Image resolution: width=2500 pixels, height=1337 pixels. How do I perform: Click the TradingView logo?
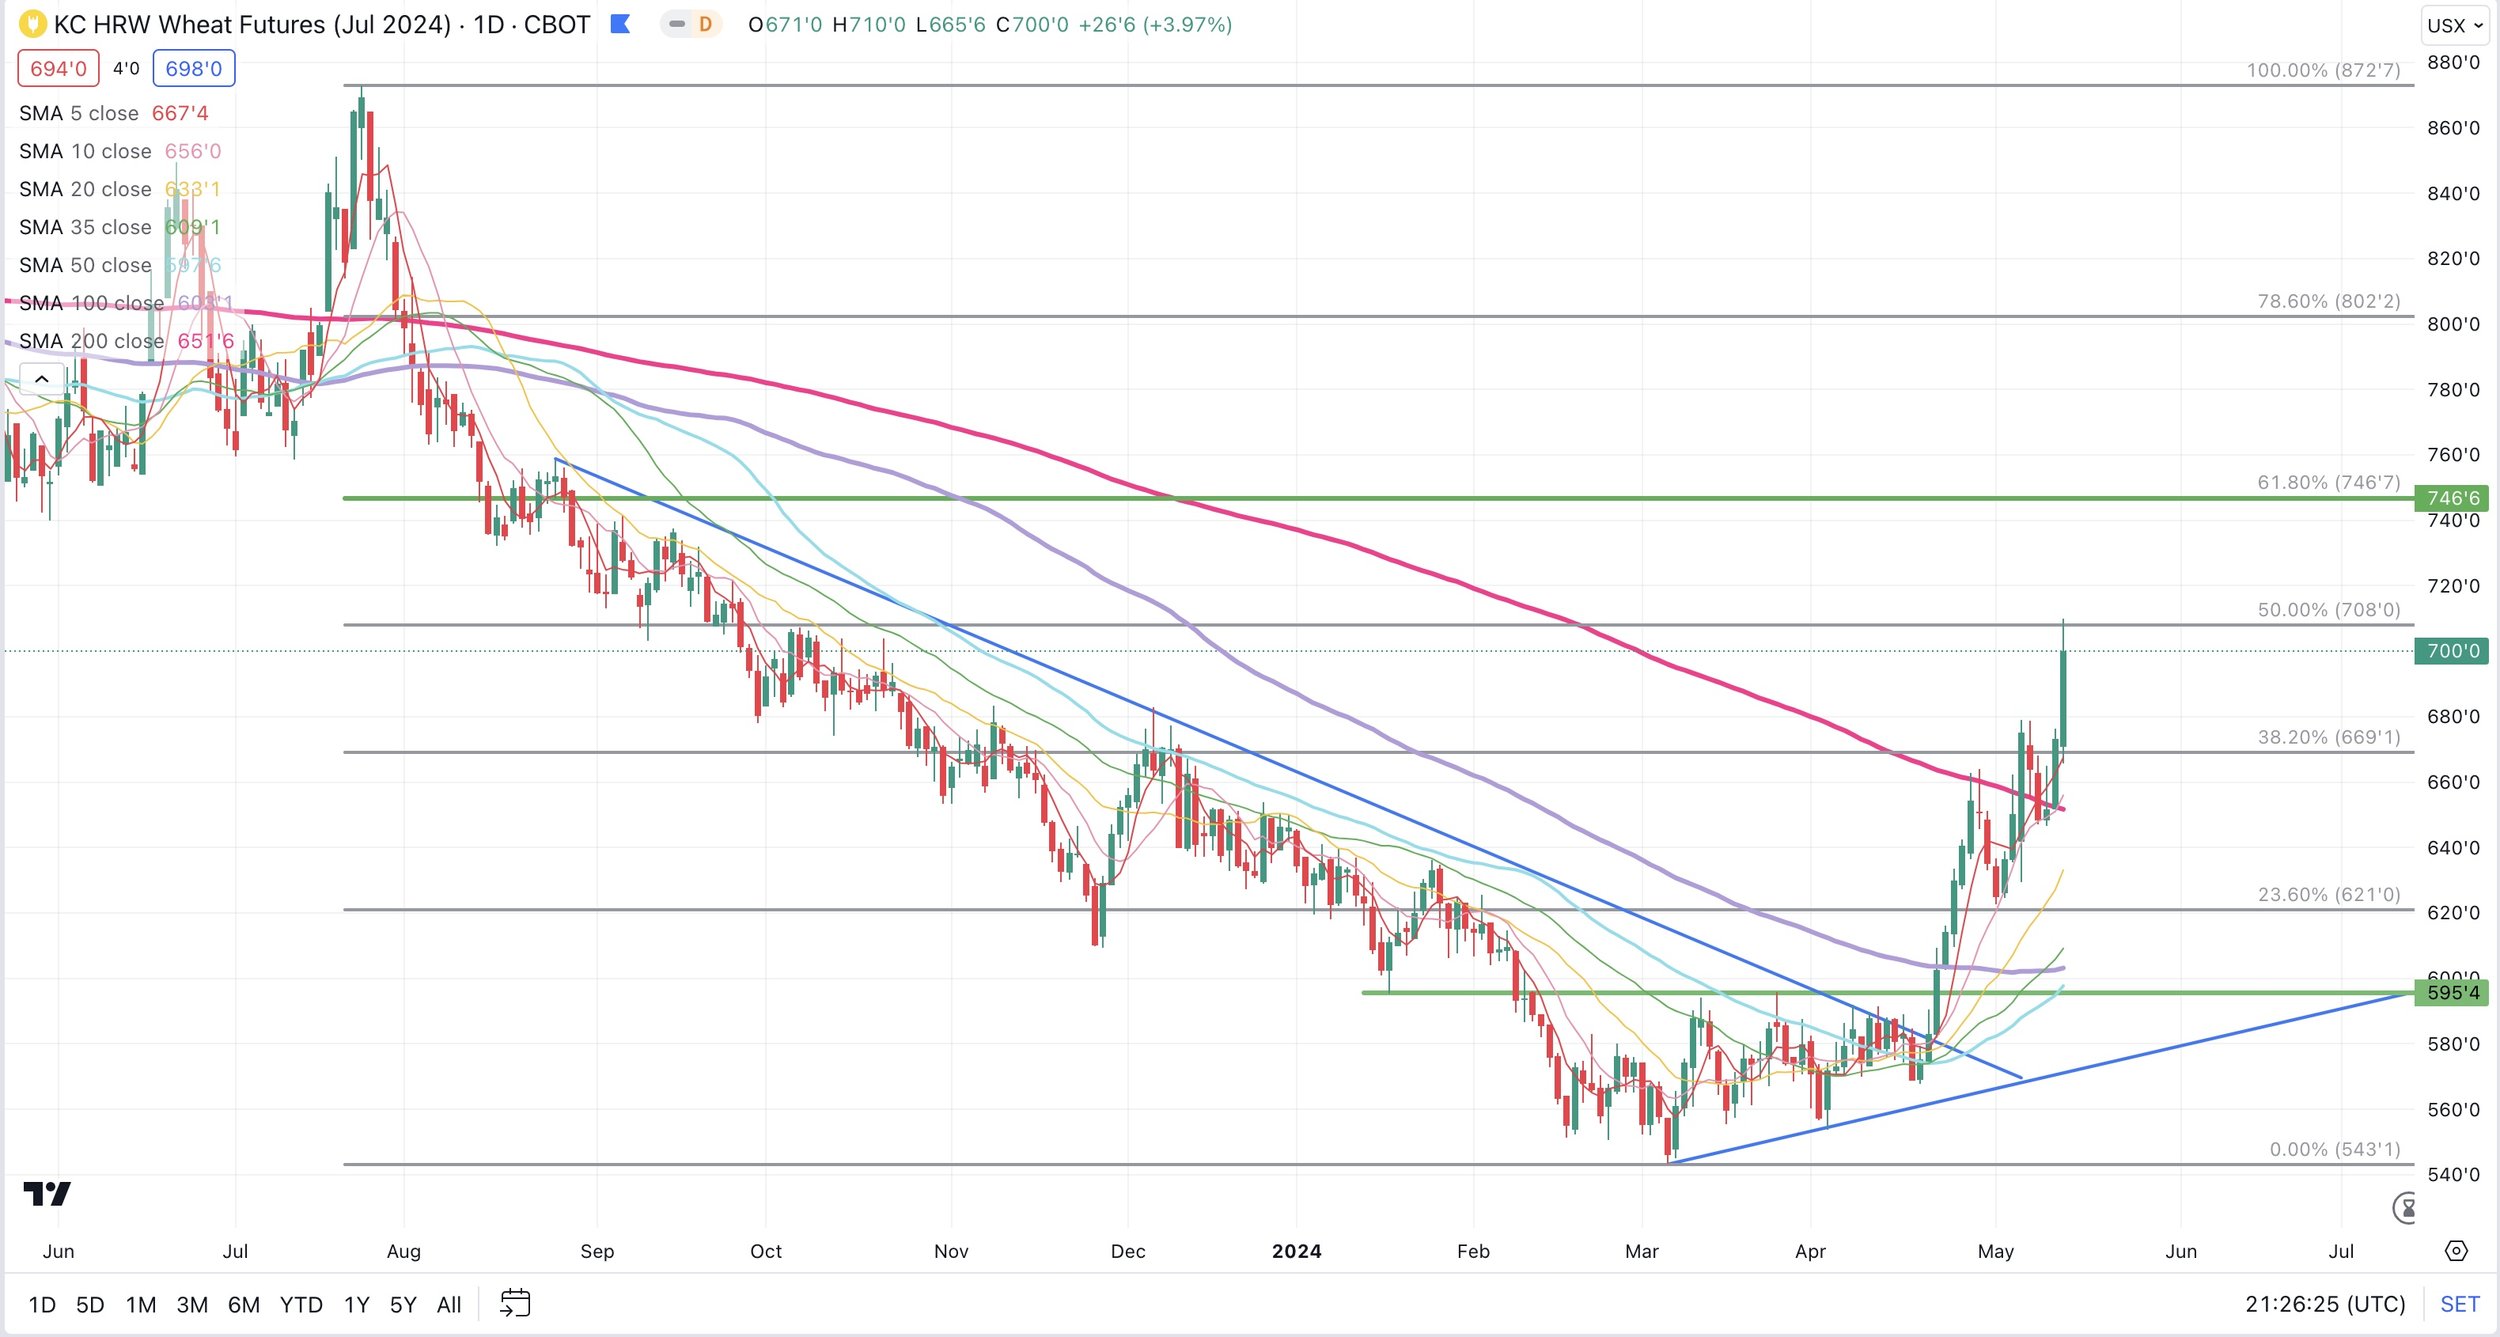47,1194
